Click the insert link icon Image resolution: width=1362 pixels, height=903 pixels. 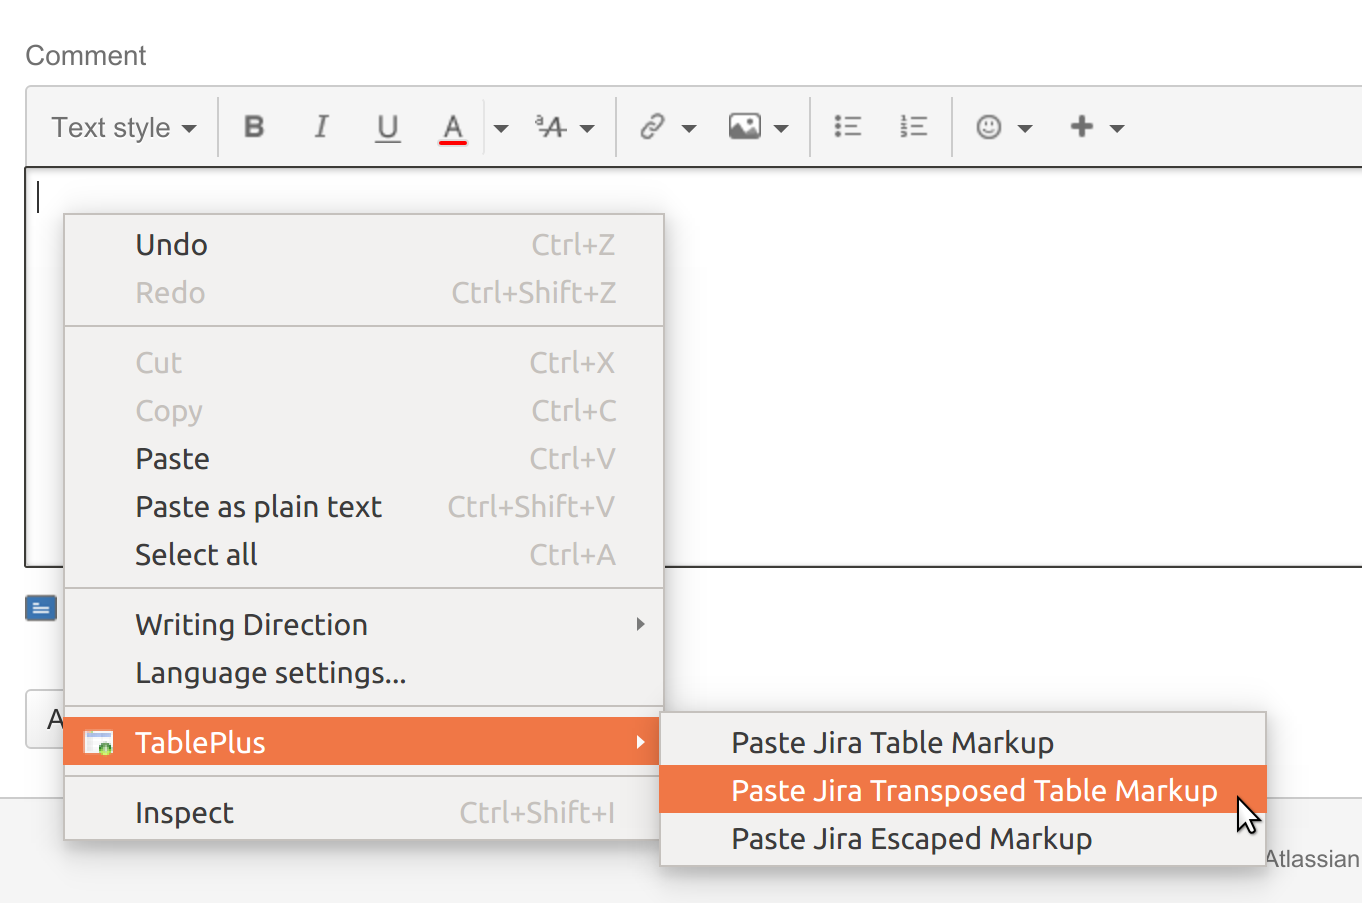(x=653, y=127)
